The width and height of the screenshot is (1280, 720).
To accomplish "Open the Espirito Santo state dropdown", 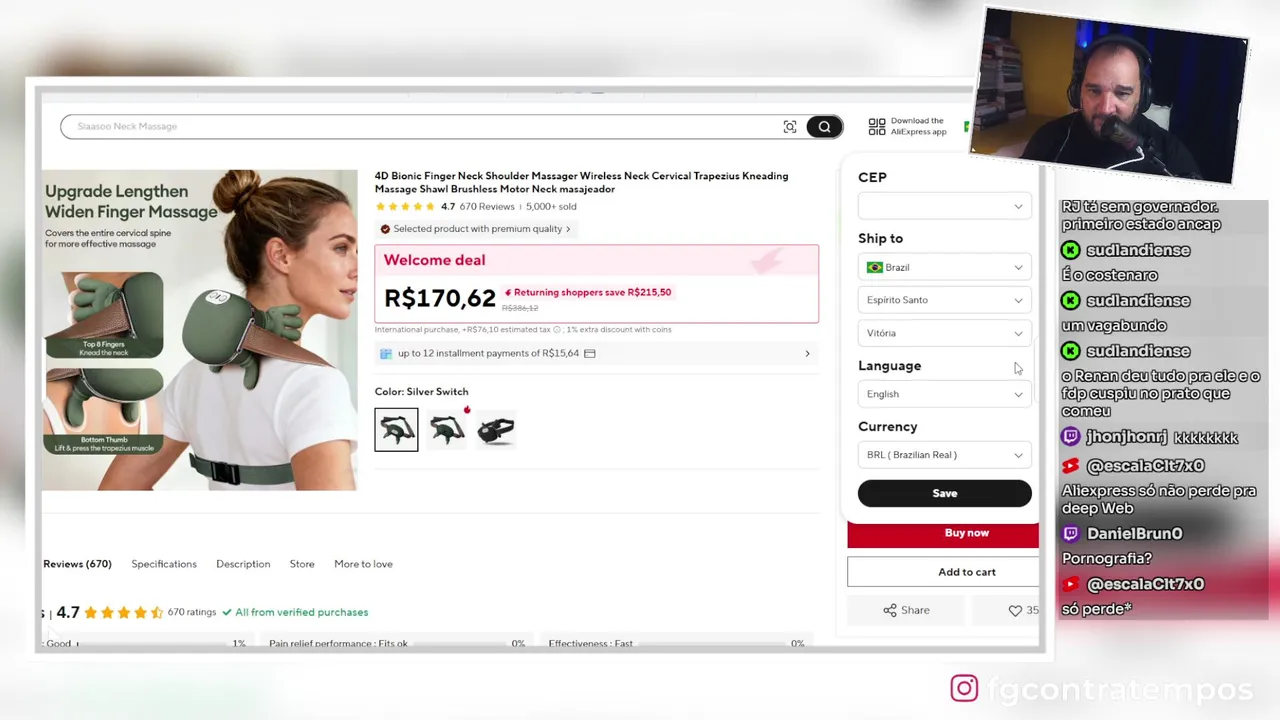I will (944, 300).
